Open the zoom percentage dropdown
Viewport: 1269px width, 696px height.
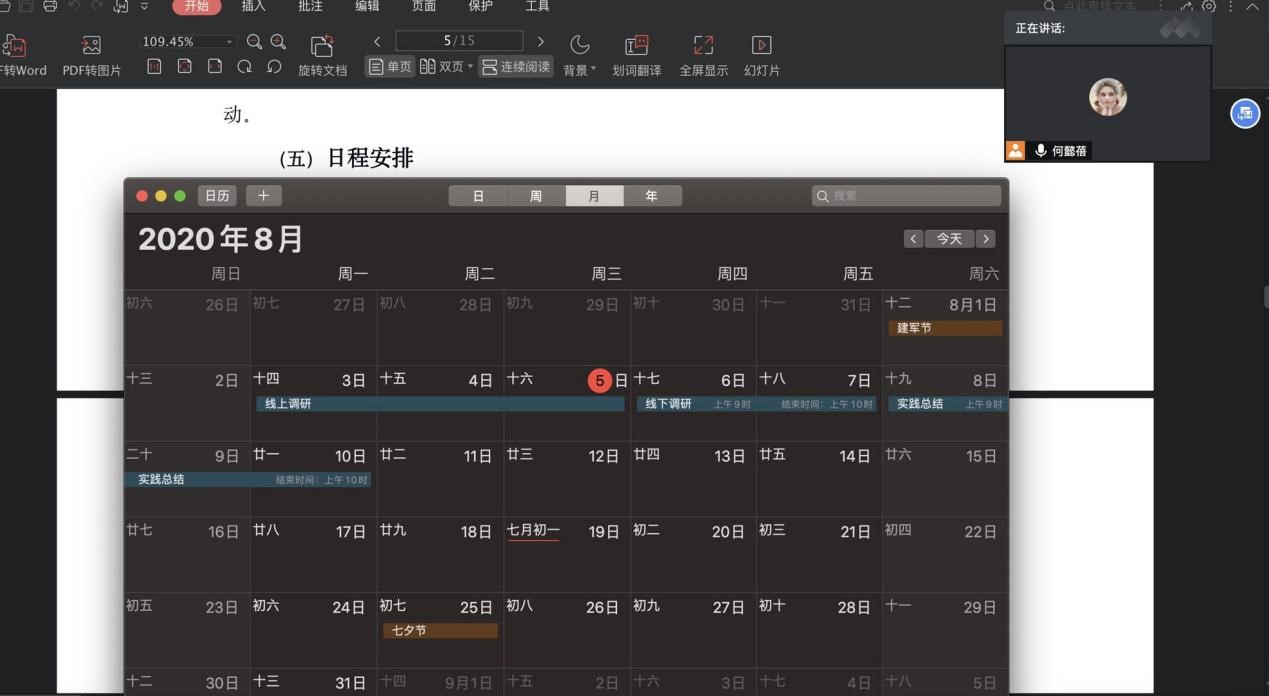tap(230, 42)
